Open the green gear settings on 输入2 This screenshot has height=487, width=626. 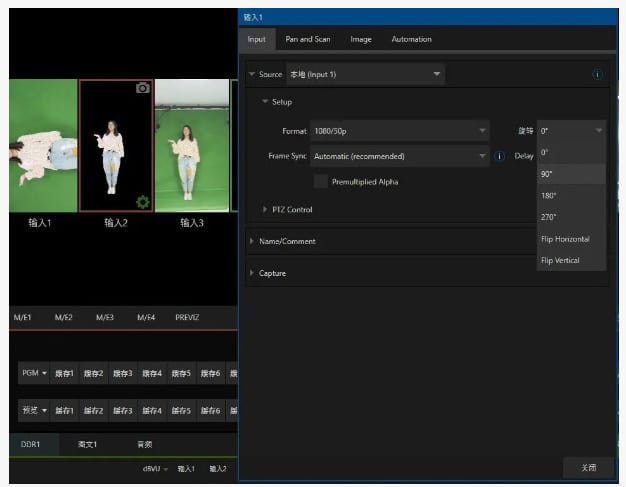point(142,202)
